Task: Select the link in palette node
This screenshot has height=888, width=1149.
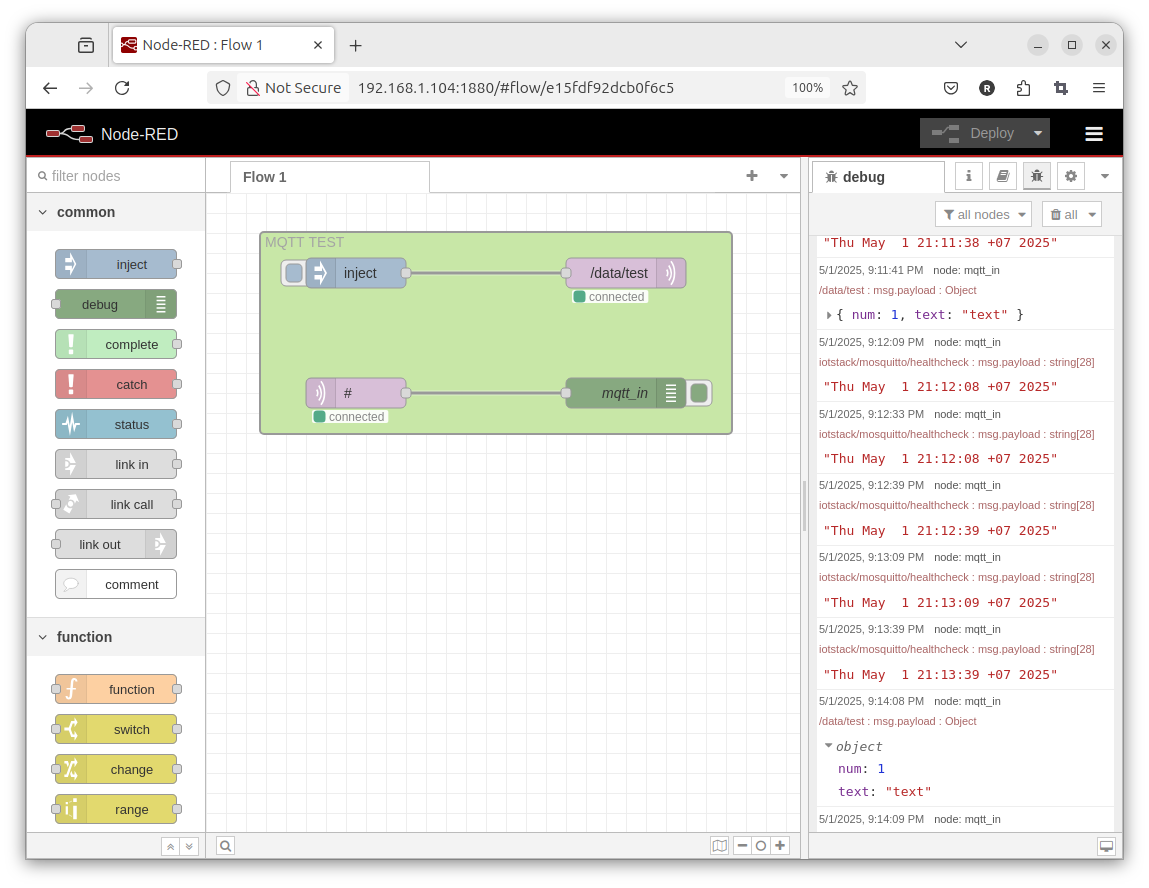Action: point(116,465)
